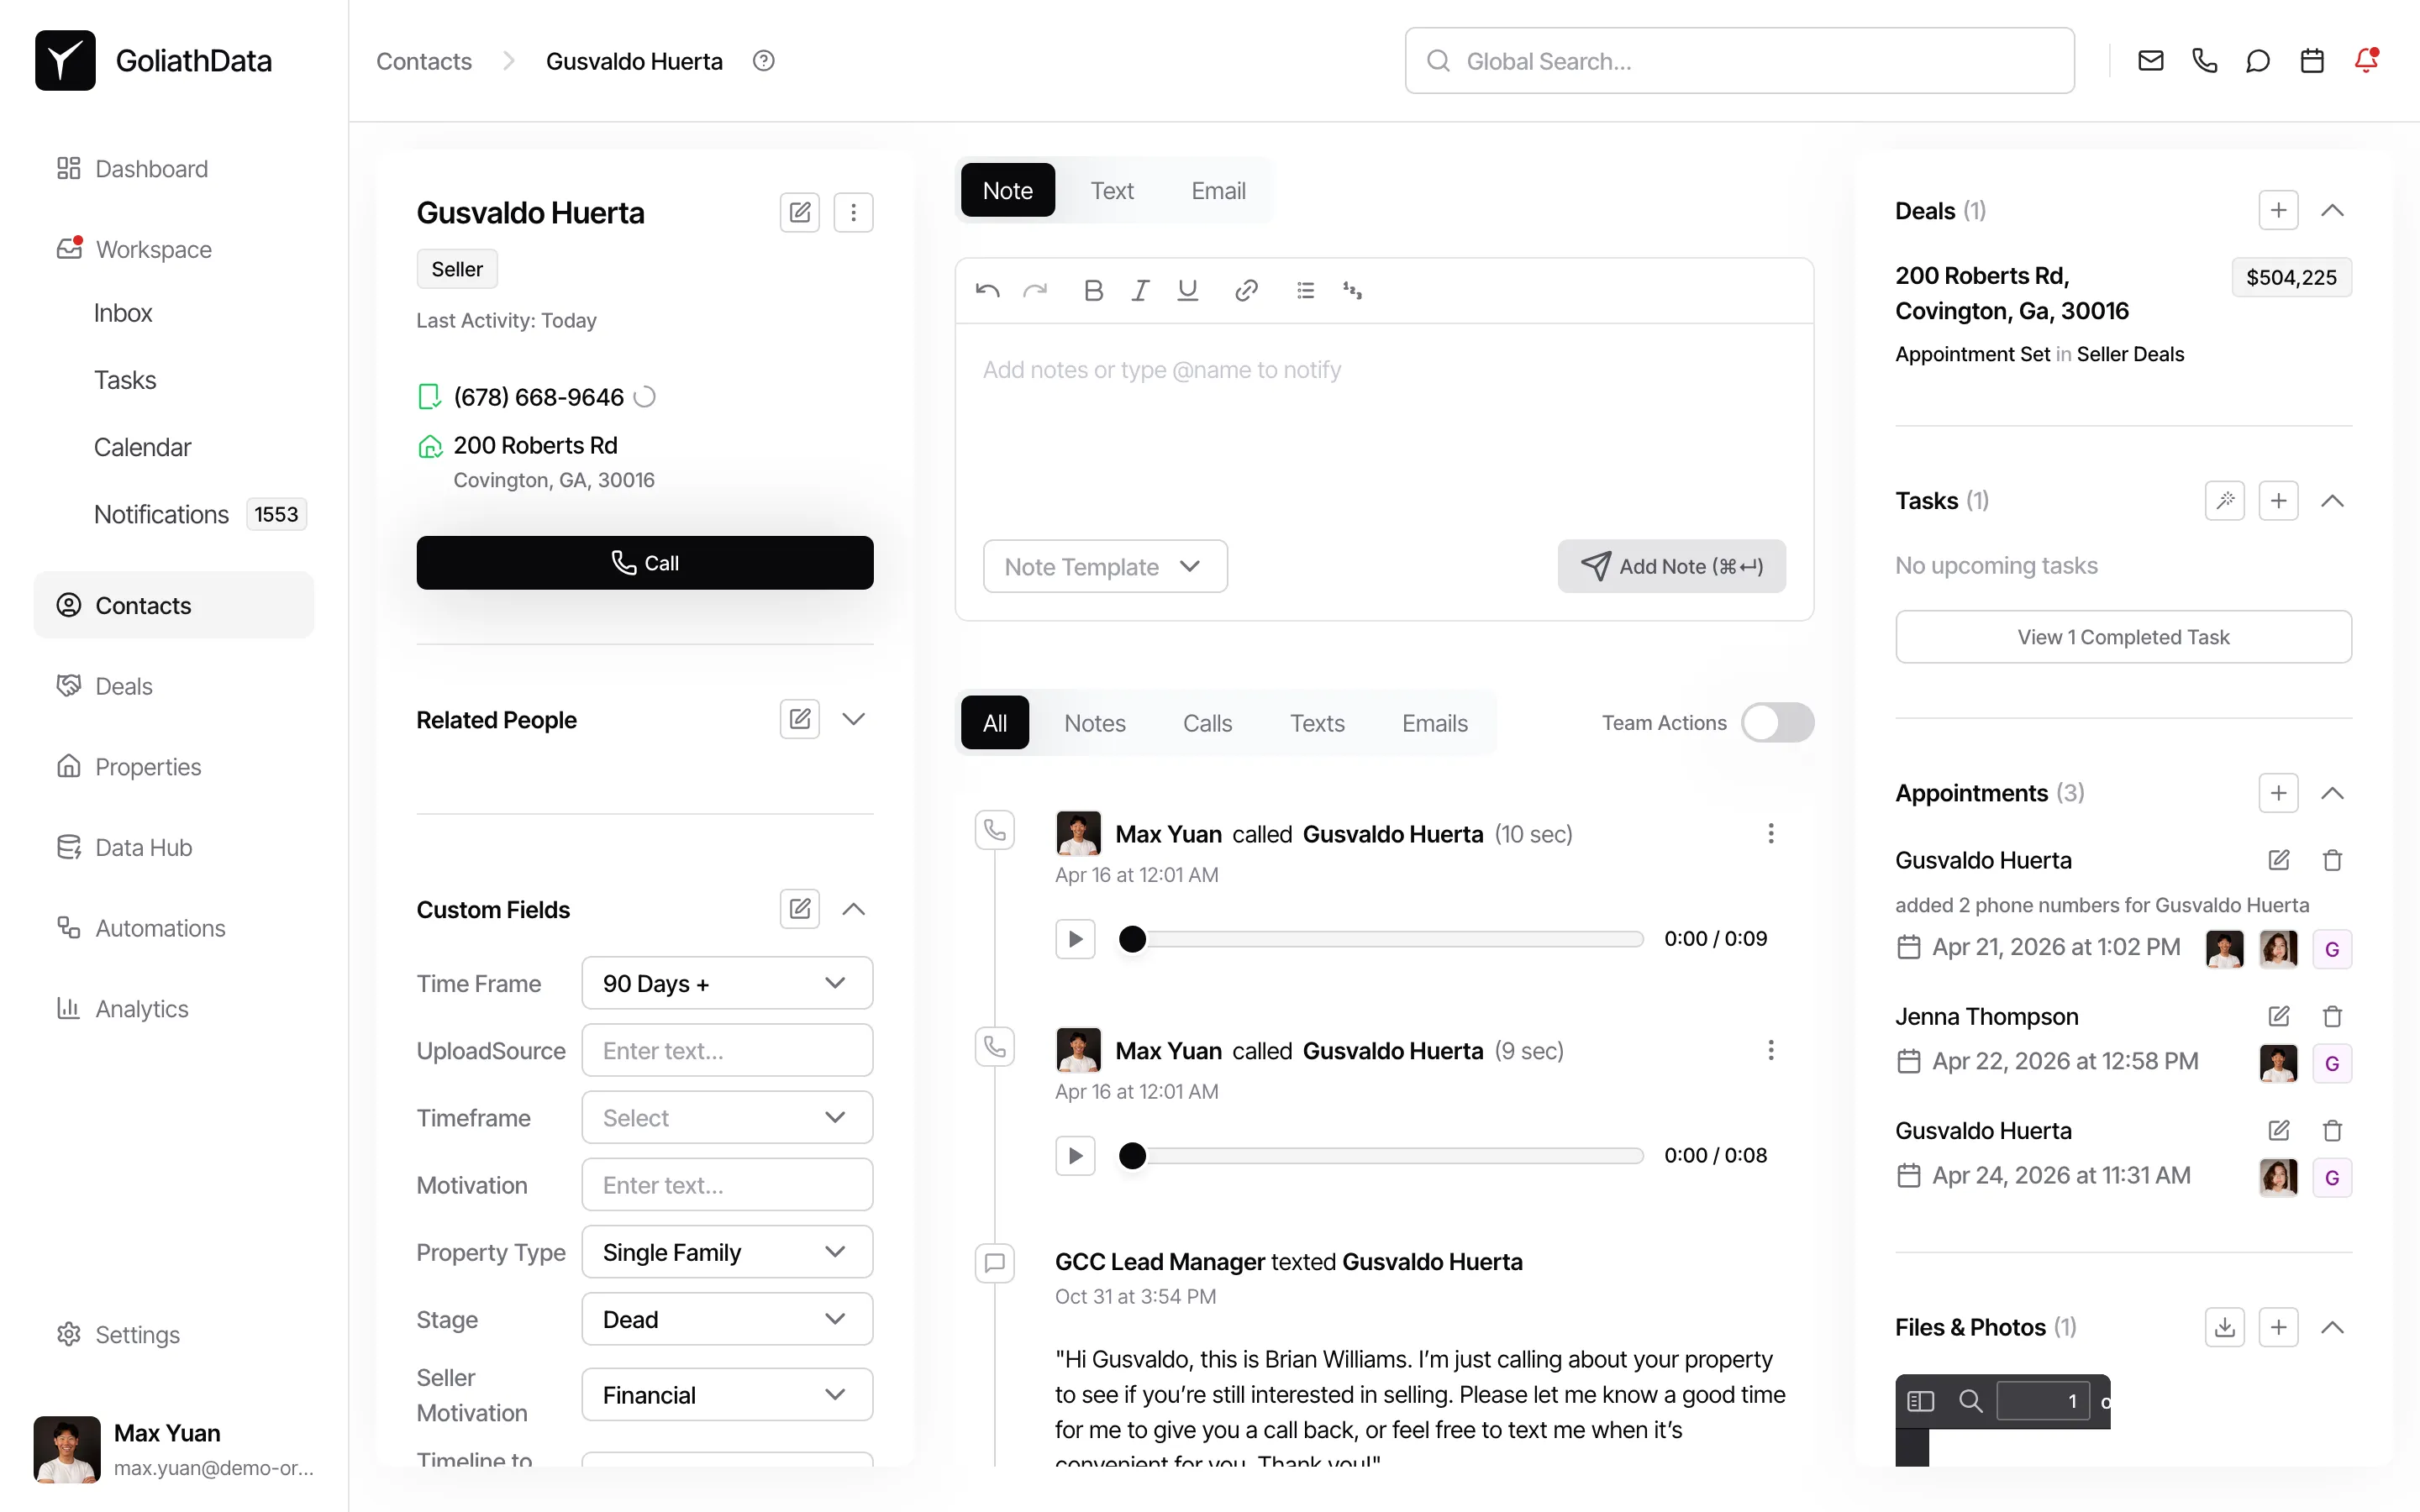This screenshot has width=2420, height=1512.
Task: Insert a link in the note editor
Action: click(x=1246, y=290)
